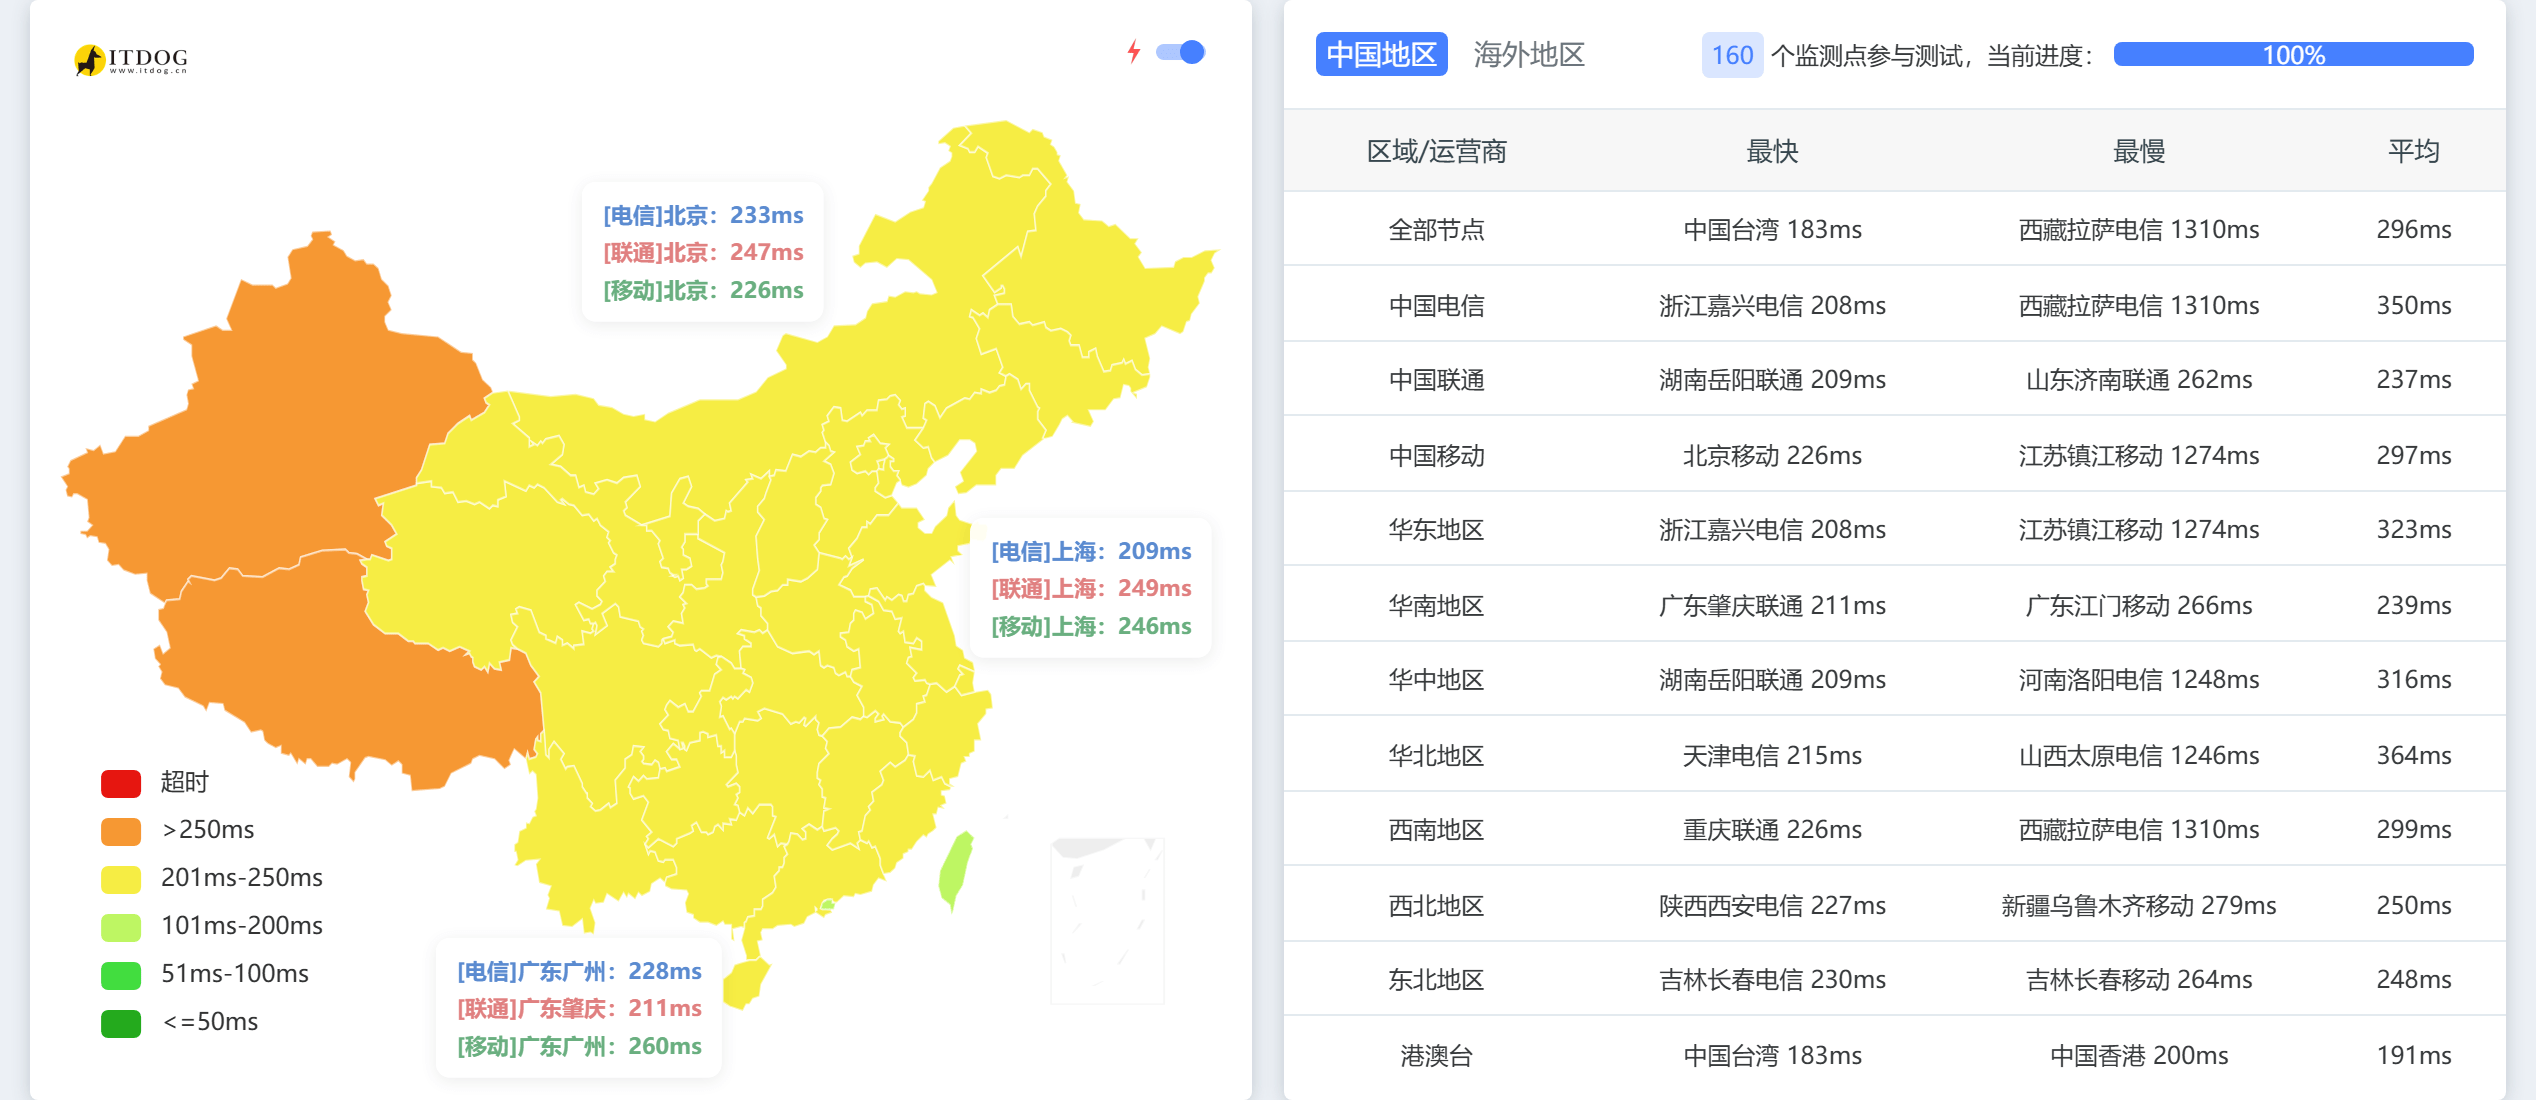Select the 中国地区 tab
2536x1100 pixels.
1381,54
